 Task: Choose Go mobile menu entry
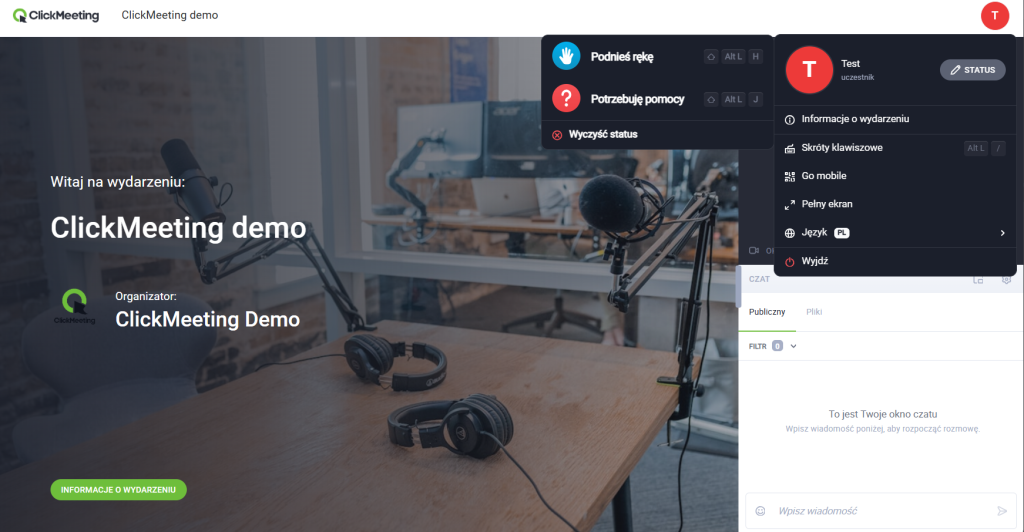824,176
